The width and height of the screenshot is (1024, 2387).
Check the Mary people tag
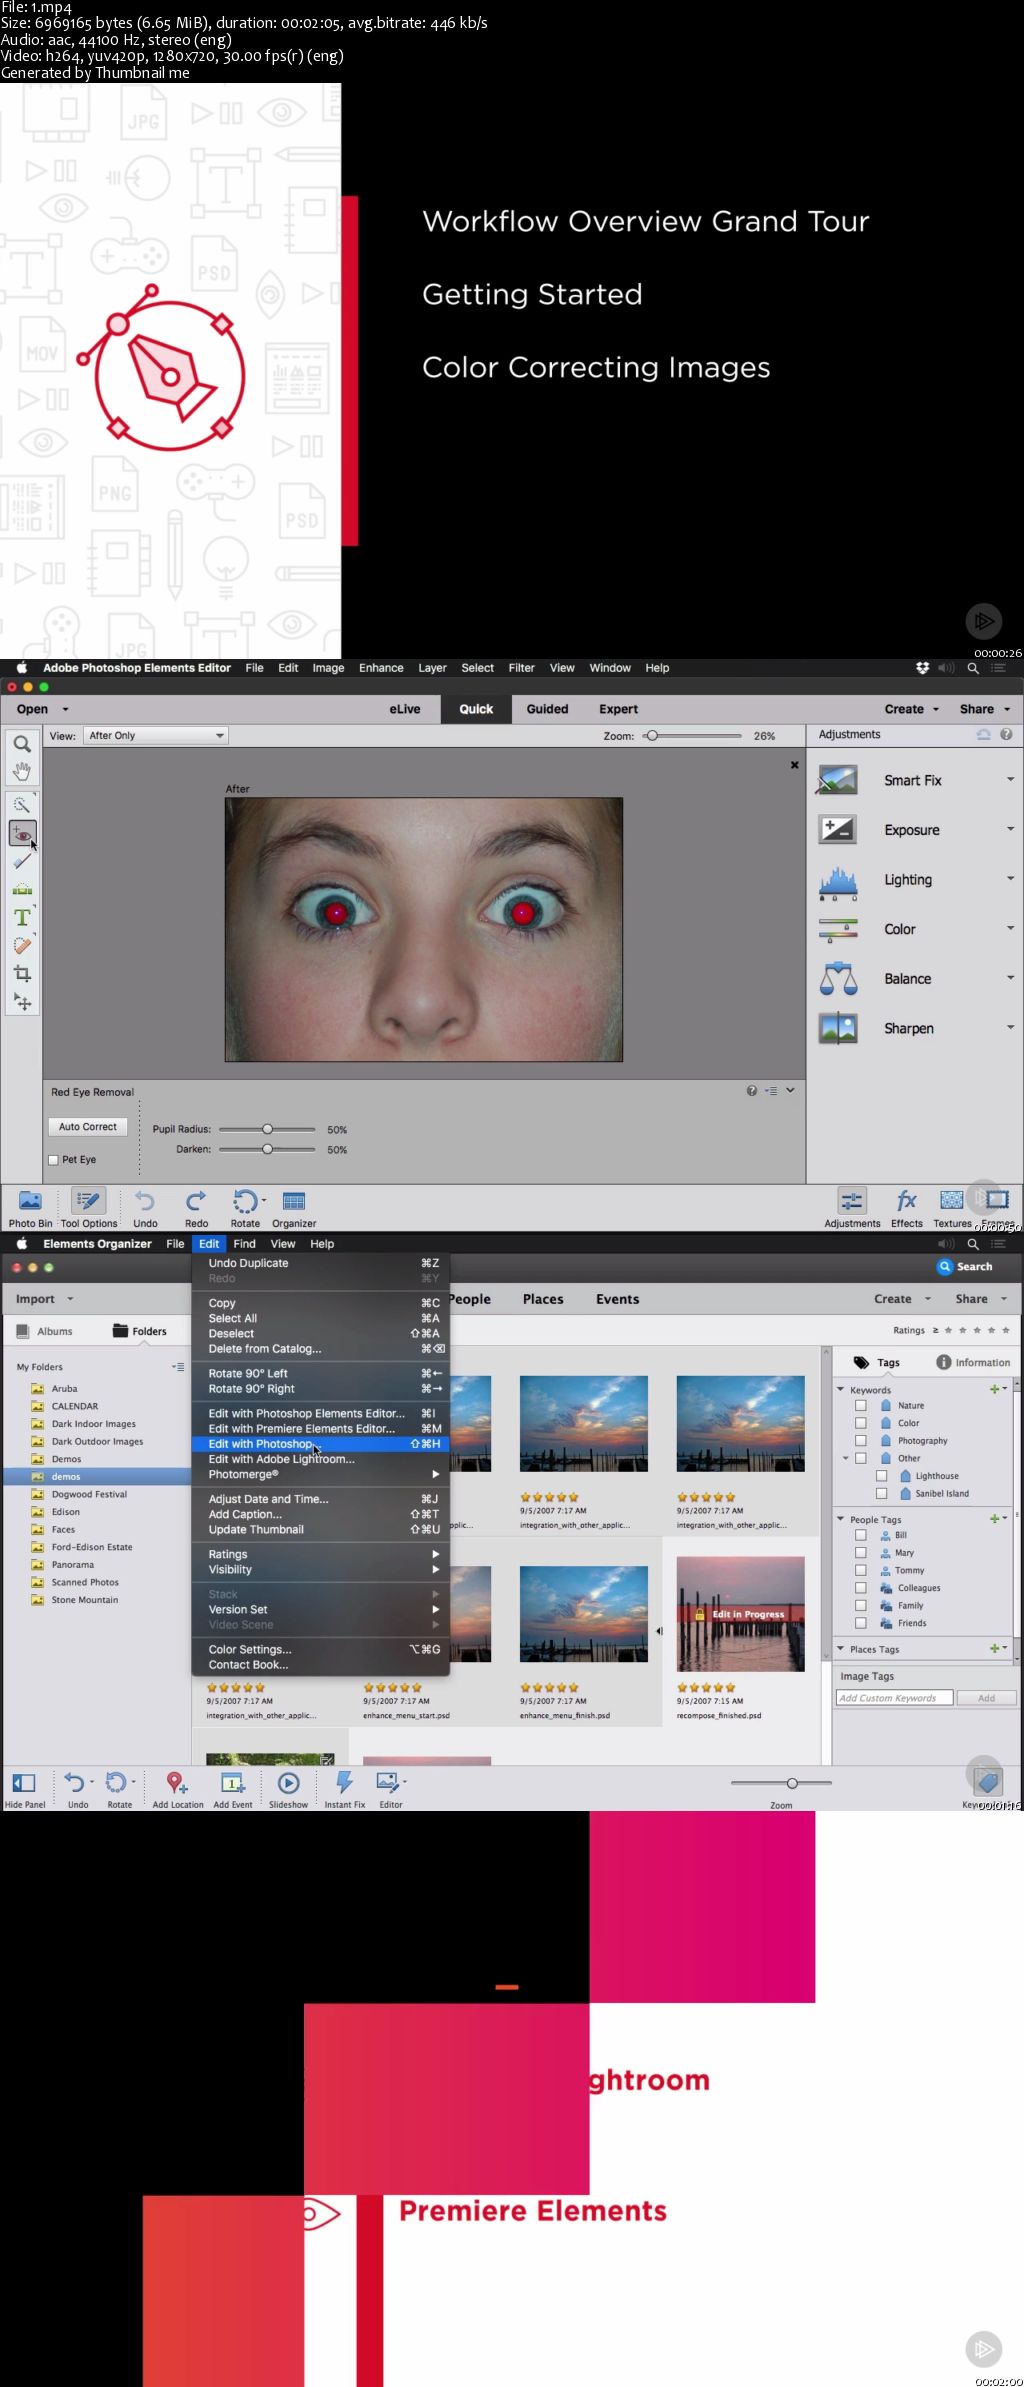click(860, 1553)
